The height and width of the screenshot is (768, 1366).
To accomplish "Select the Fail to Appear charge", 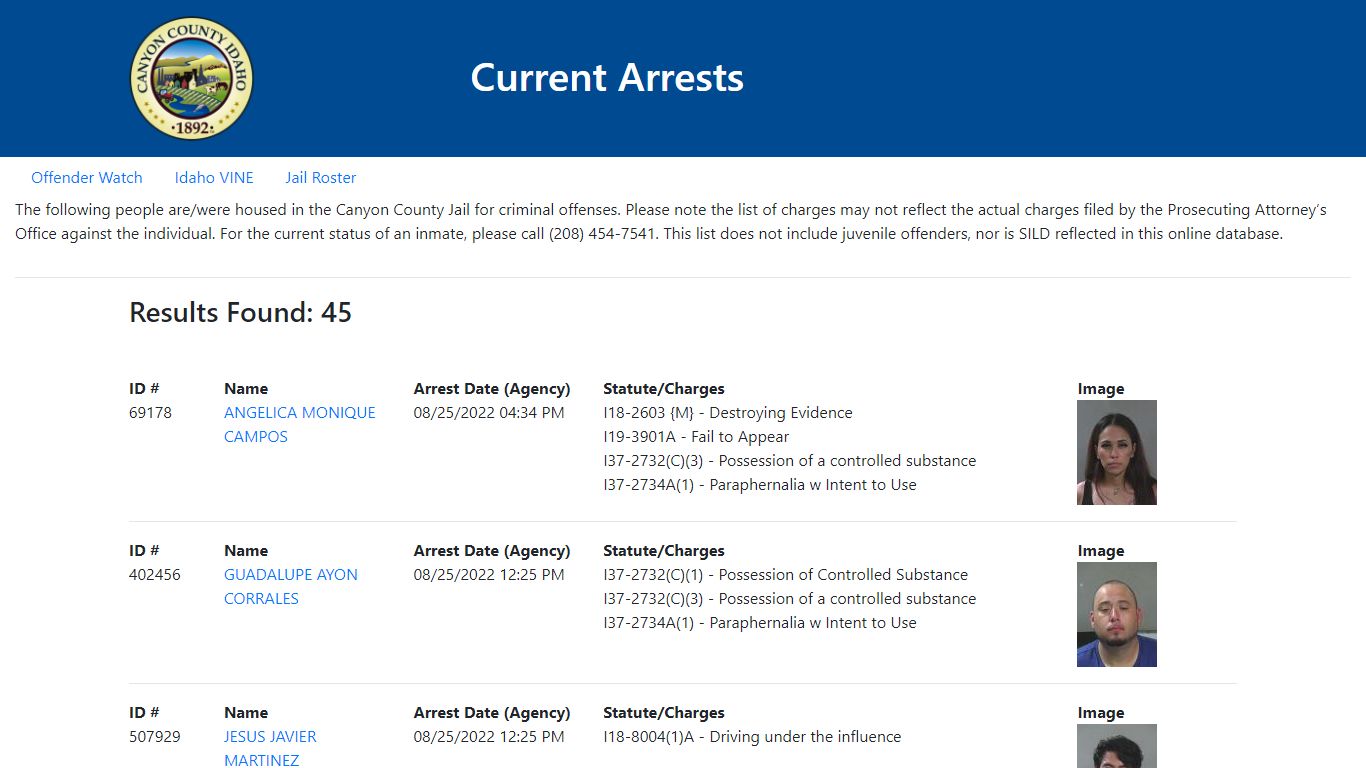I will pos(696,437).
